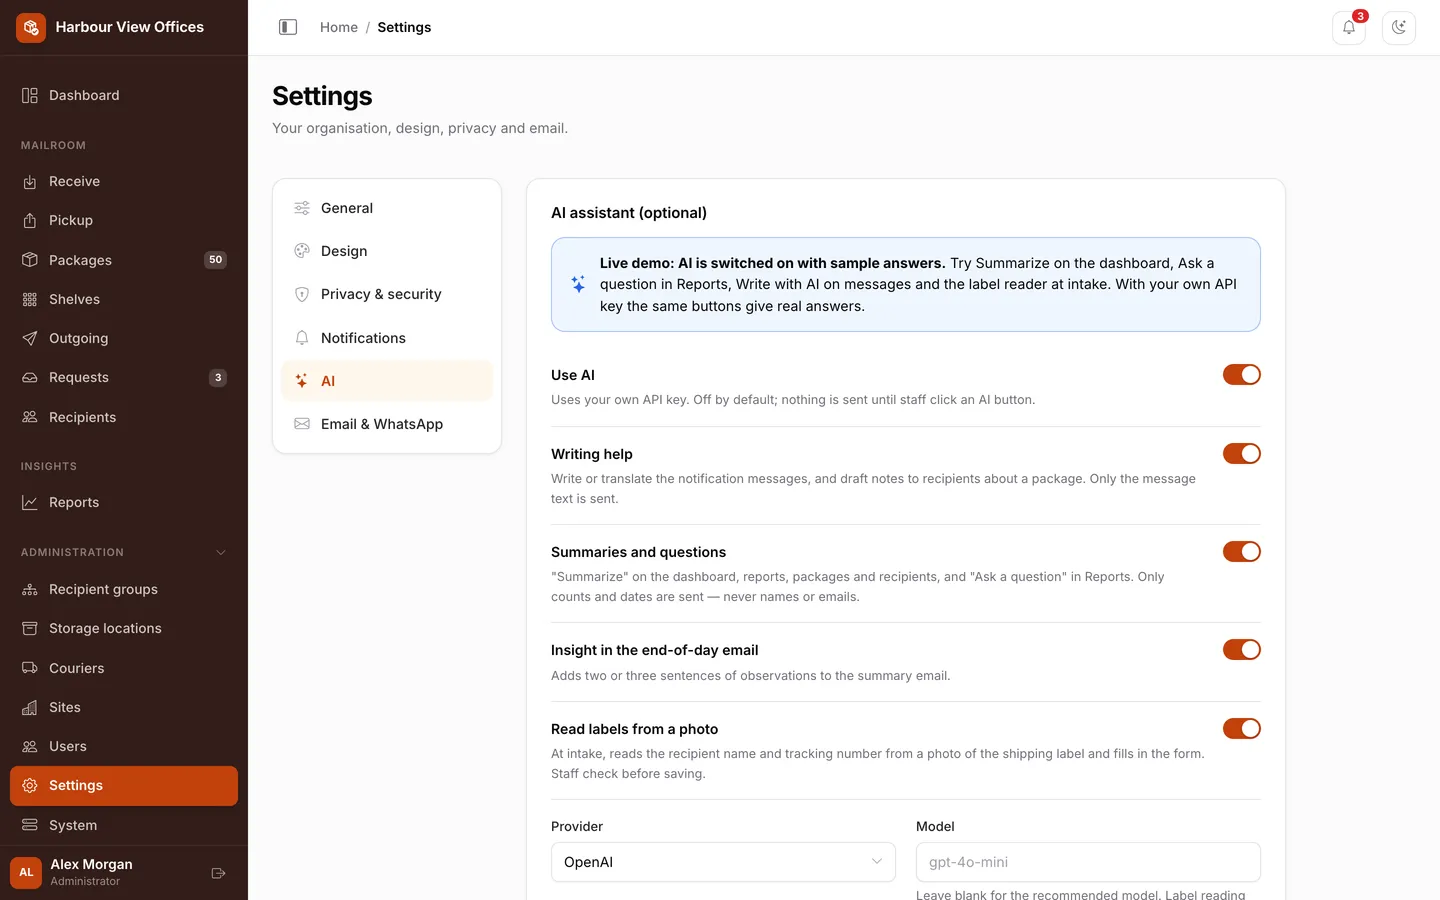This screenshot has width=1440, height=900.
Task: Click the Settings item in the sidebar
Action: [124, 786]
